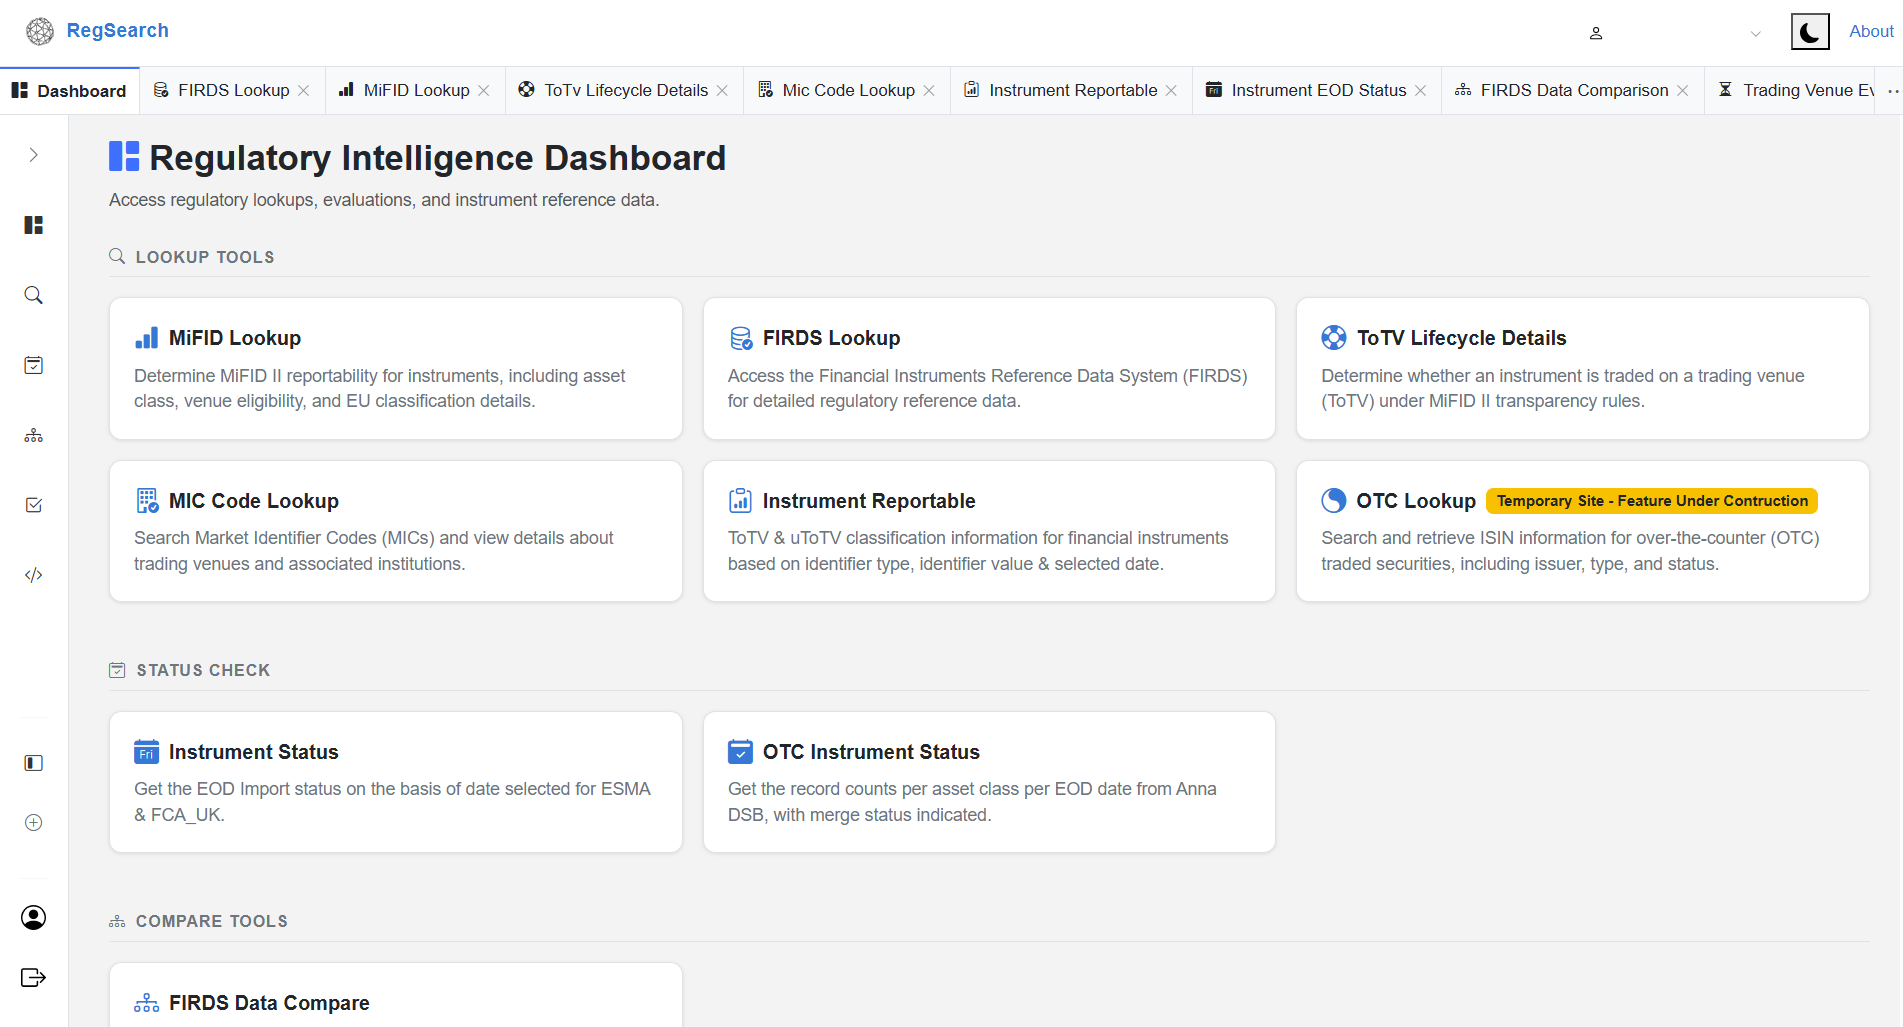Image resolution: width=1903 pixels, height=1027 pixels.
Task: Open the MiFID Lookup card
Action: tap(396, 368)
